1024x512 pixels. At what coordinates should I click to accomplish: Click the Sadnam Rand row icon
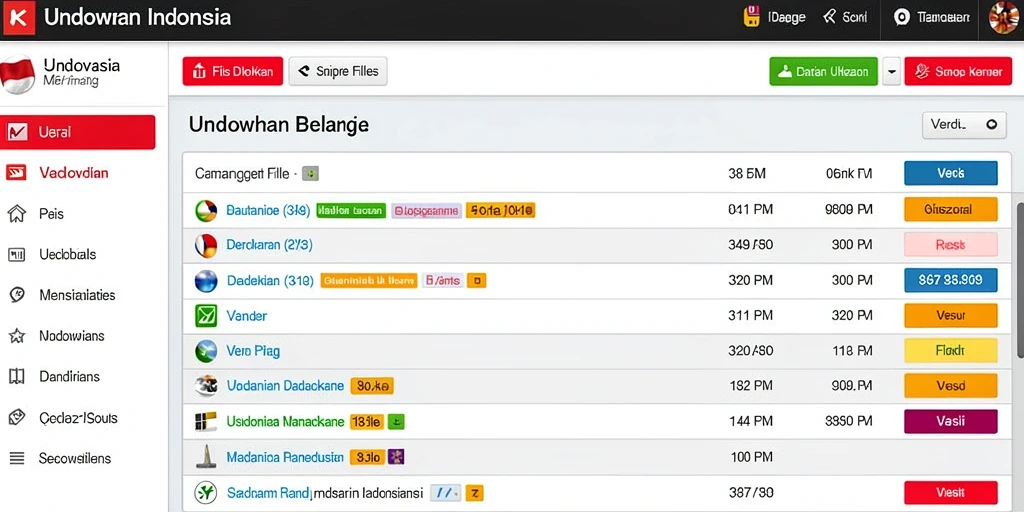pyautogui.click(x=206, y=492)
